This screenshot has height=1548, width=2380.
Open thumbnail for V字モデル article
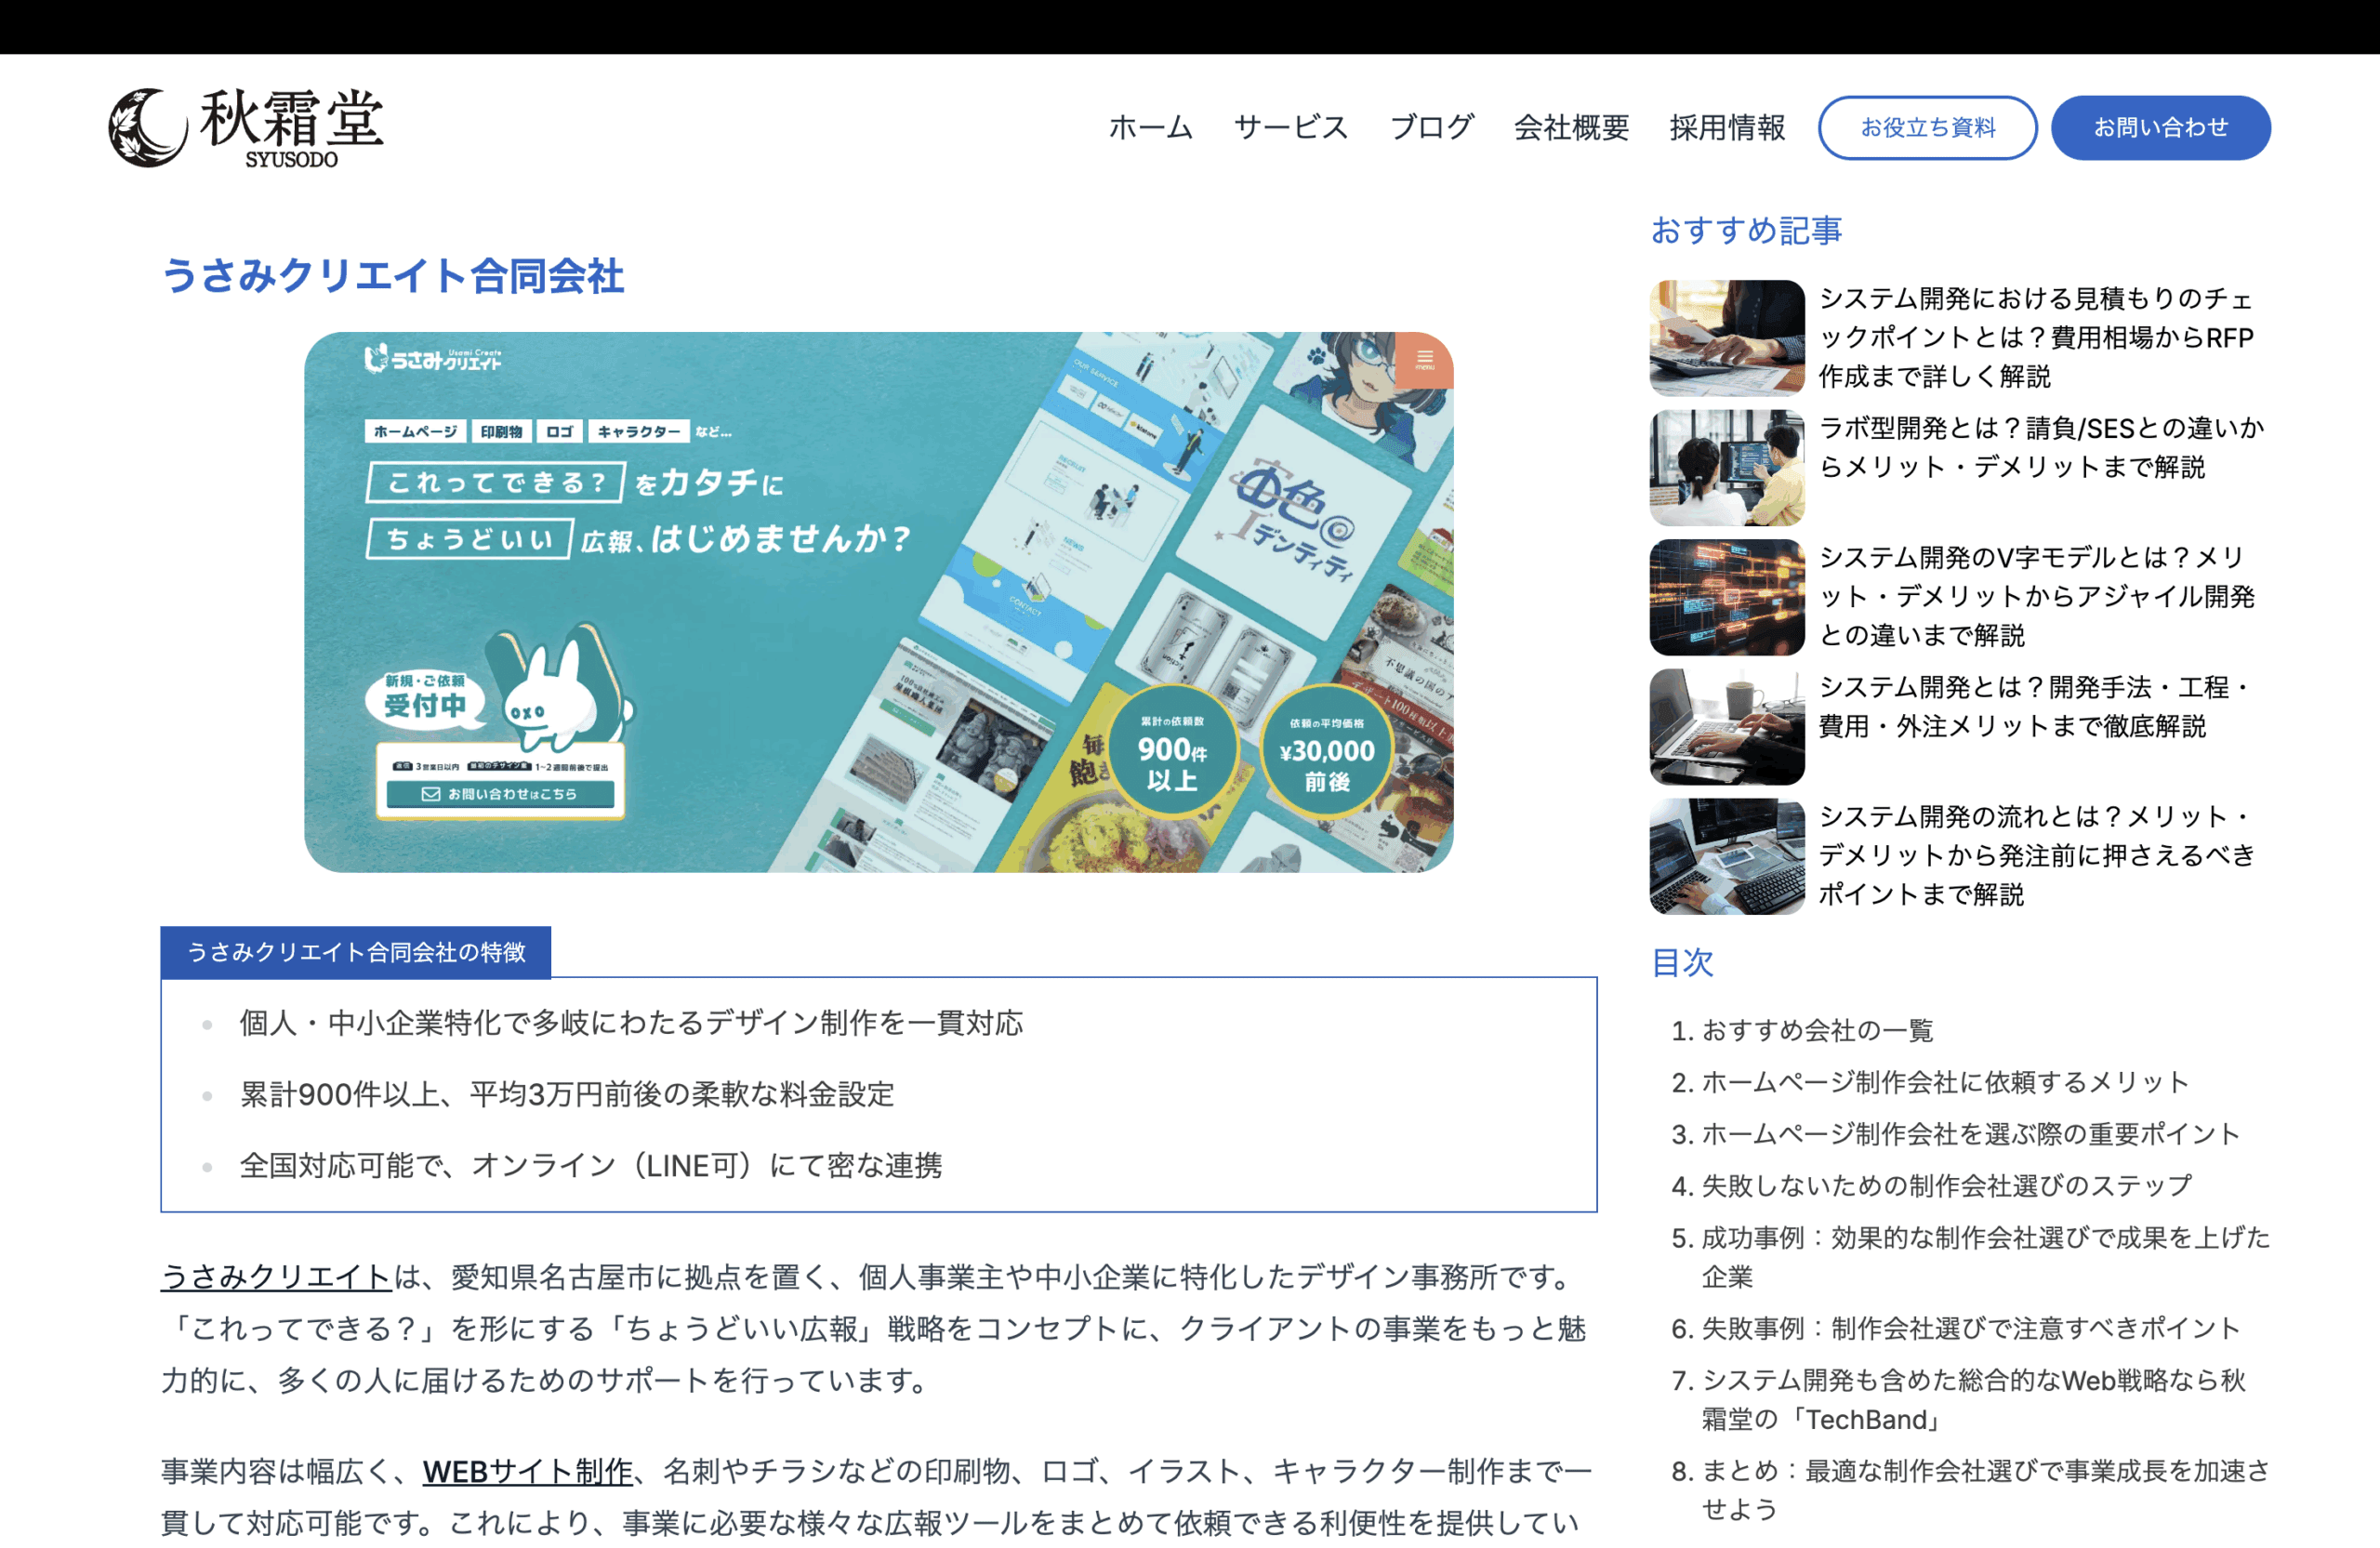1726,597
